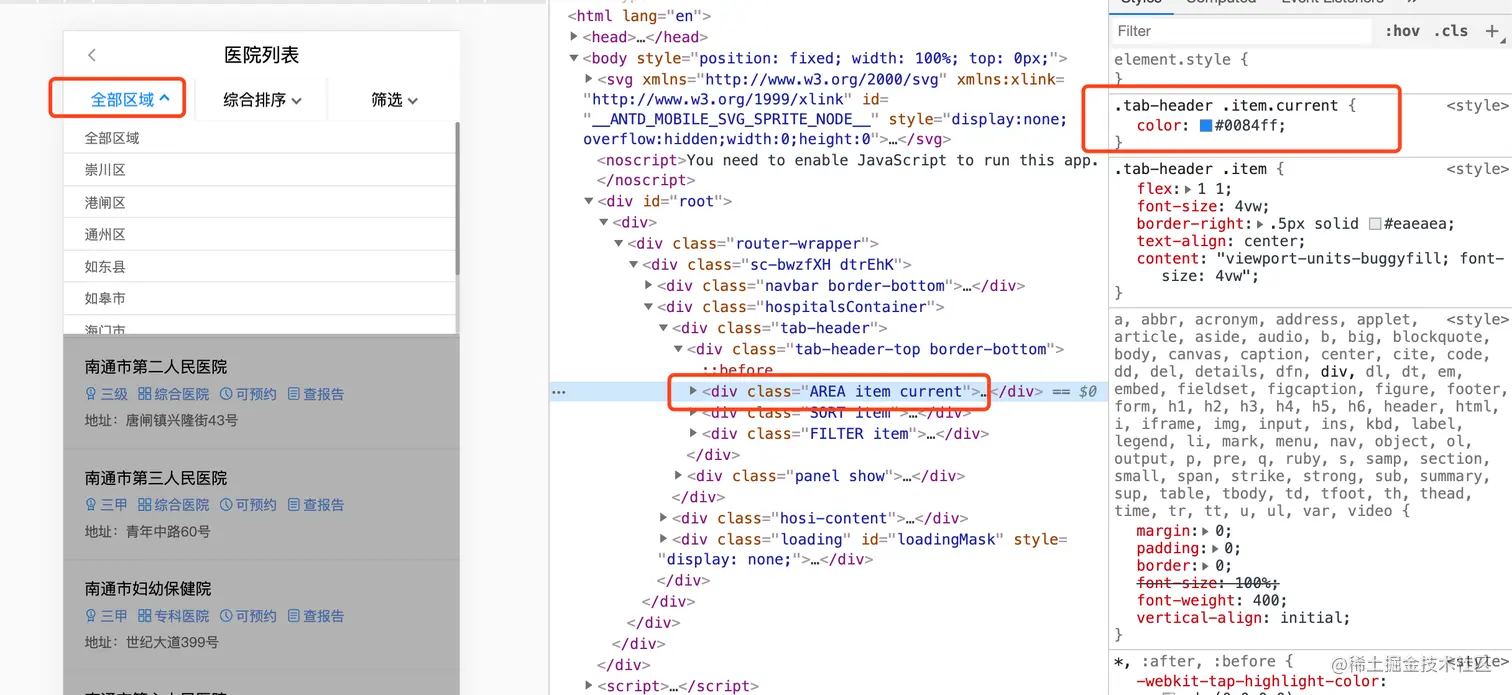
Task: Click the 查报告 tag under 南通市第二人民医院
Action: pyautogui.click(x=316, y=394)
